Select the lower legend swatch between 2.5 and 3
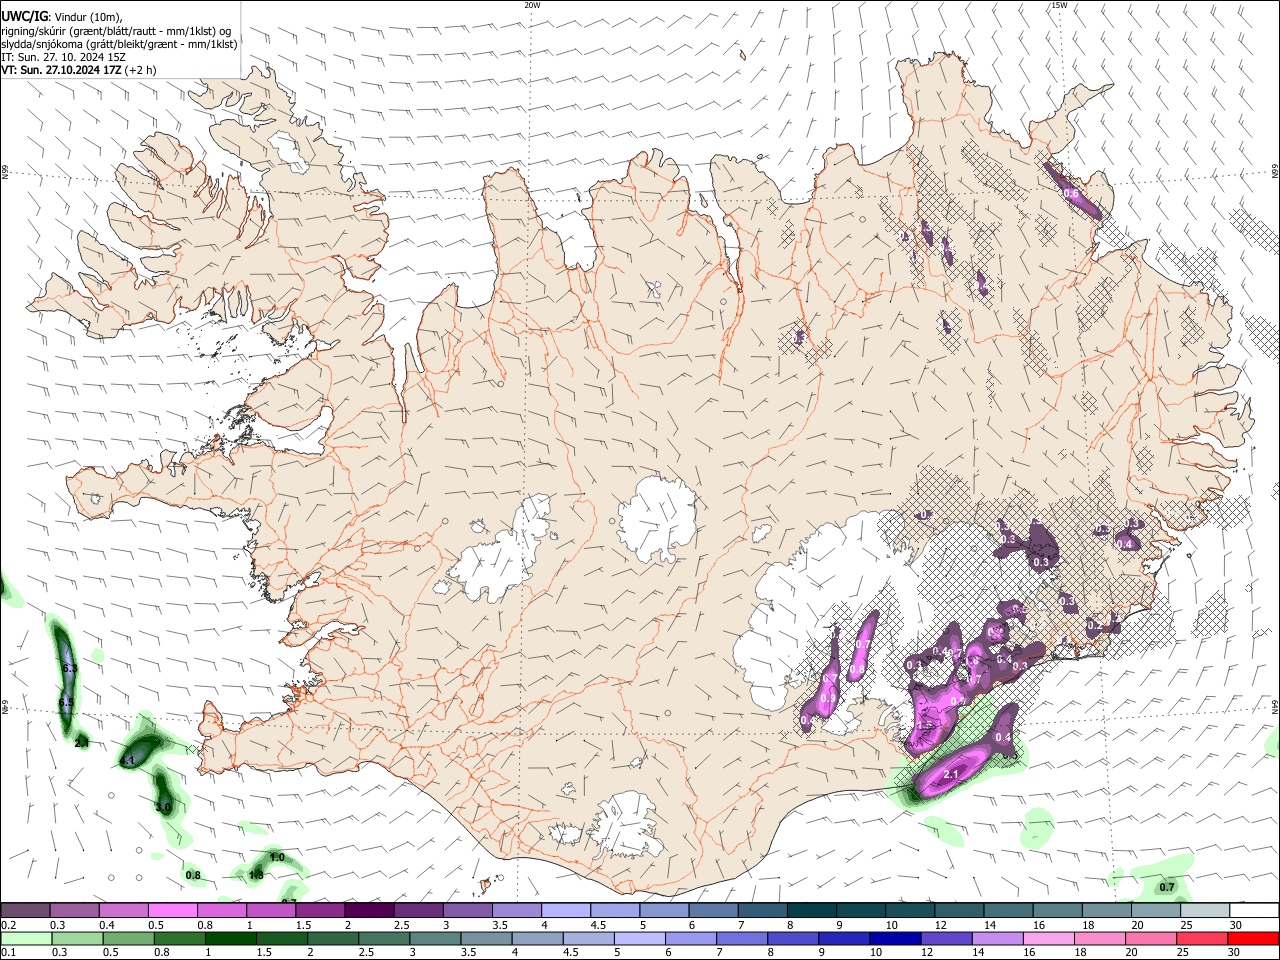Image resolution: width=1280 pixels, height=960 pixels. click(384, 938)
